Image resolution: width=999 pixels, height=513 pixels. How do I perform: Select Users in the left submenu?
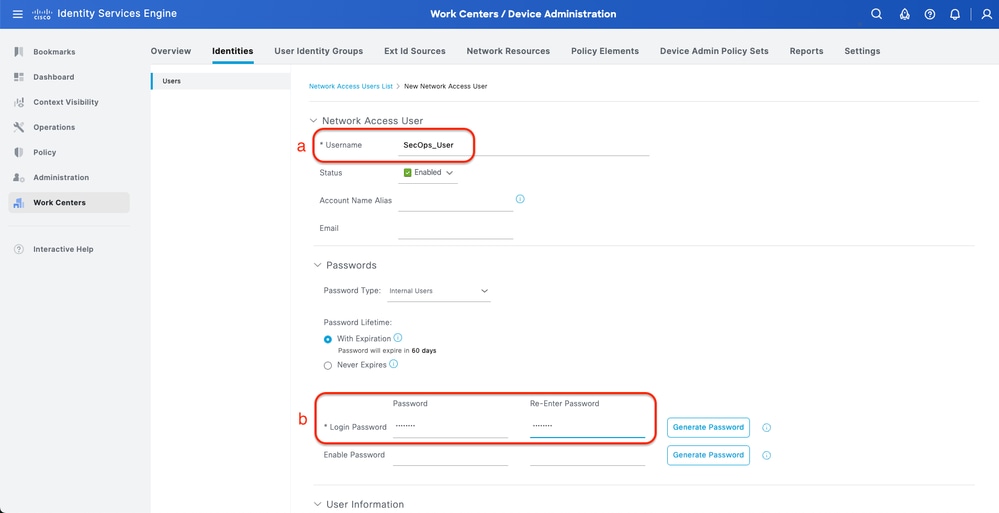tap(220, 81)
